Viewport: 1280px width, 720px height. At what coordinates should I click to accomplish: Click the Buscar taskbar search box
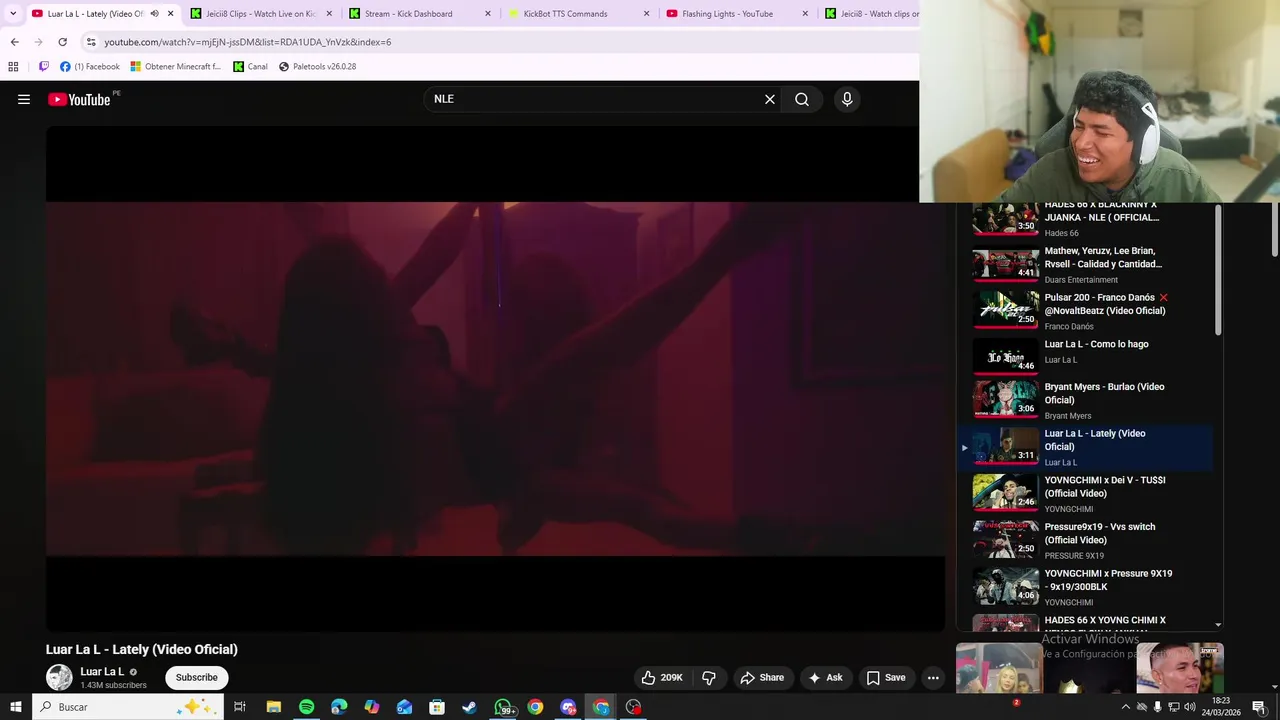pos(128,707)
